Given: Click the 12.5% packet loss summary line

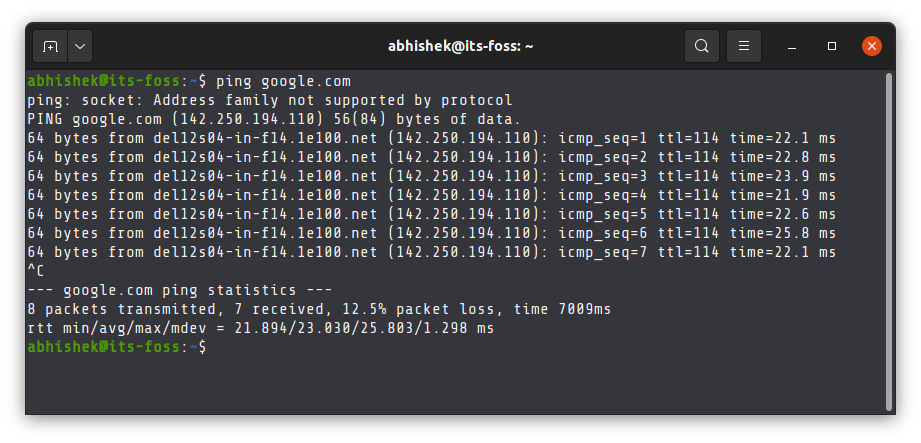Looking at the screenshot, I should (319, 309).
